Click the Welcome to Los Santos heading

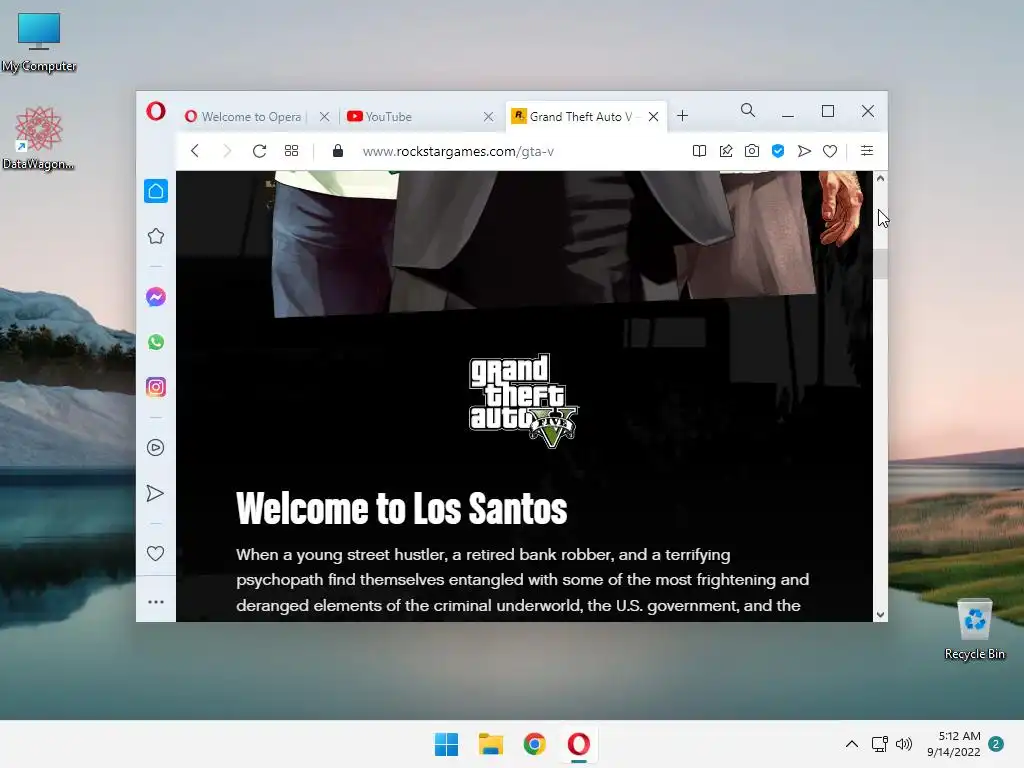point(402,509)
